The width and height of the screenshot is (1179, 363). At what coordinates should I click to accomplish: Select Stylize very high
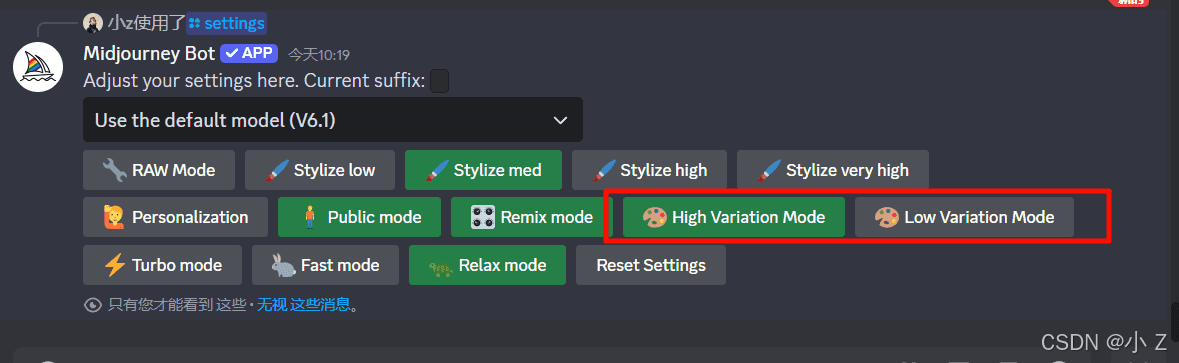tap(832, 170)
